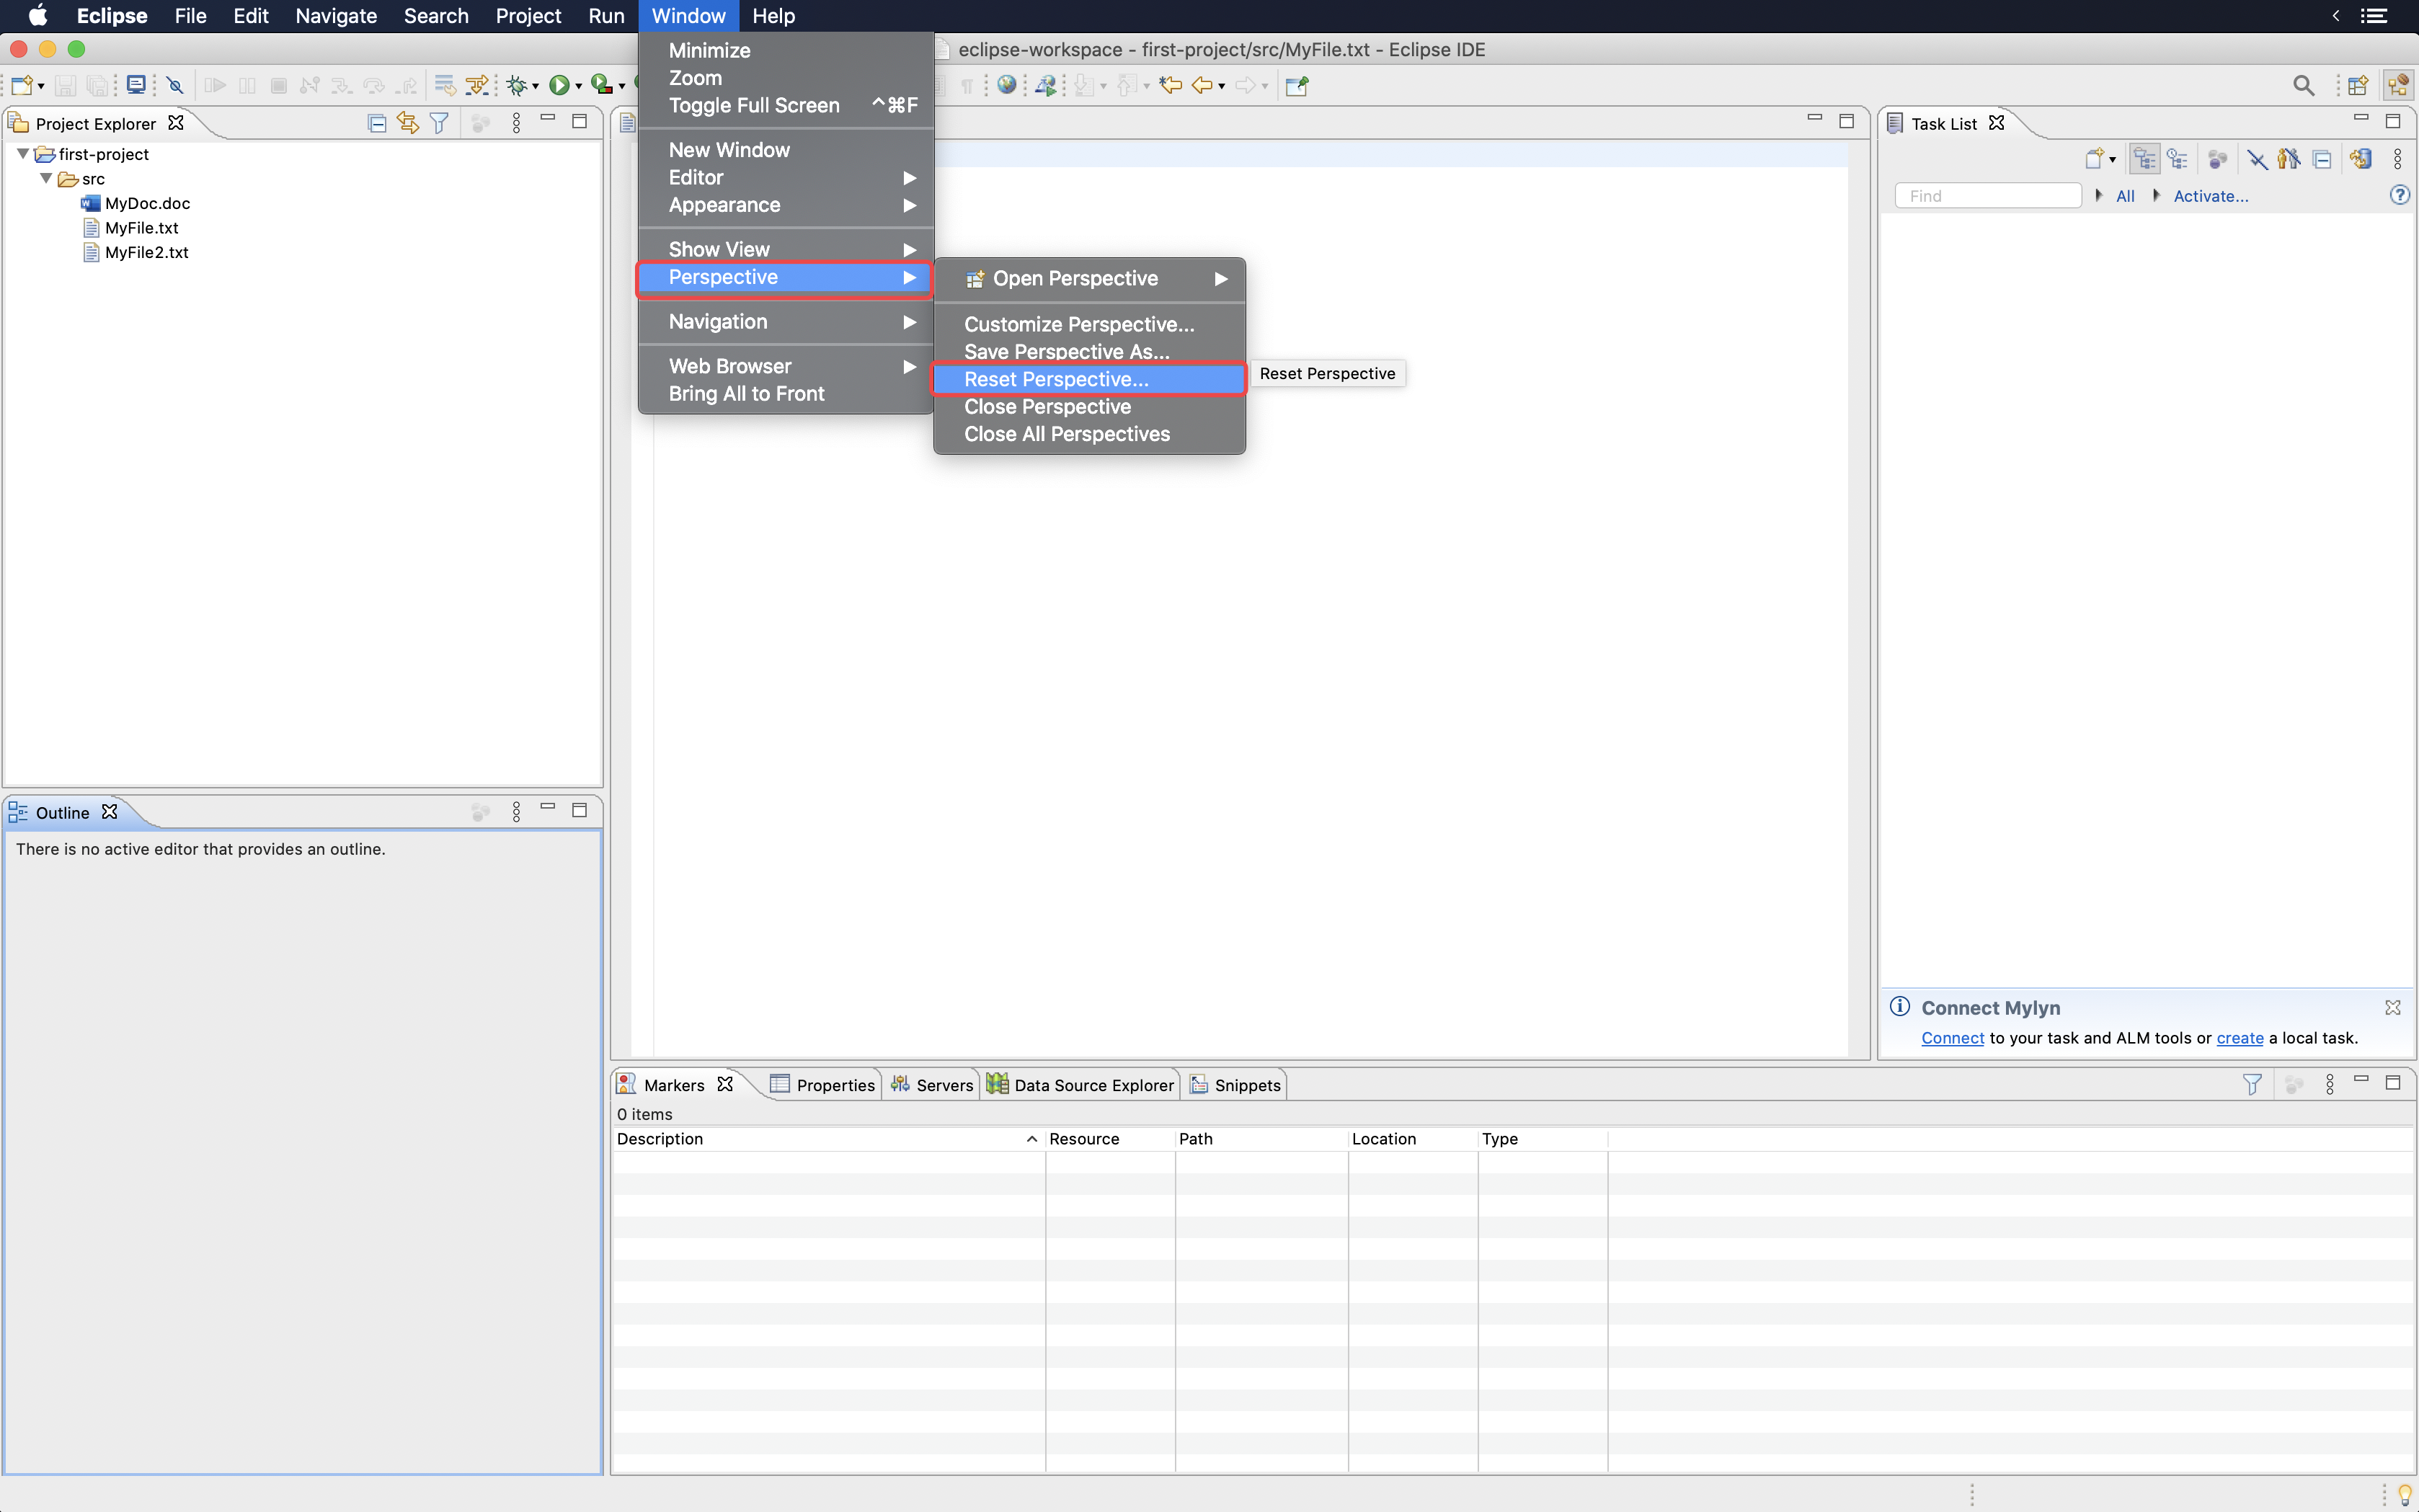
Task: Collapse the first-project tree node
Action: pos(23,154)
